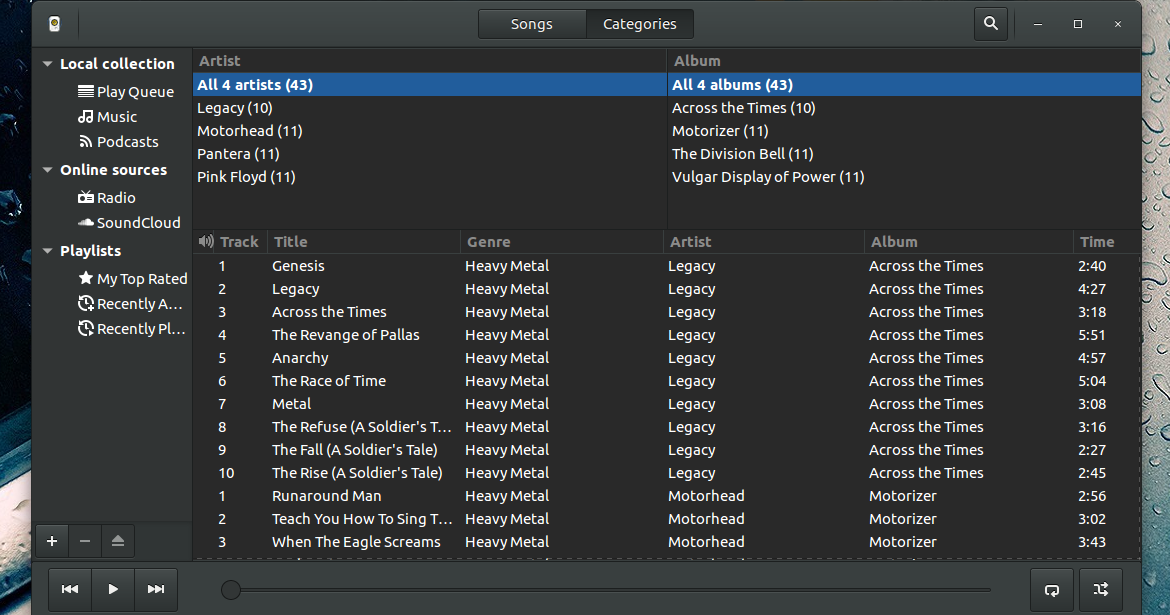
Task: Open the search tool
Action: click(989, 22)
